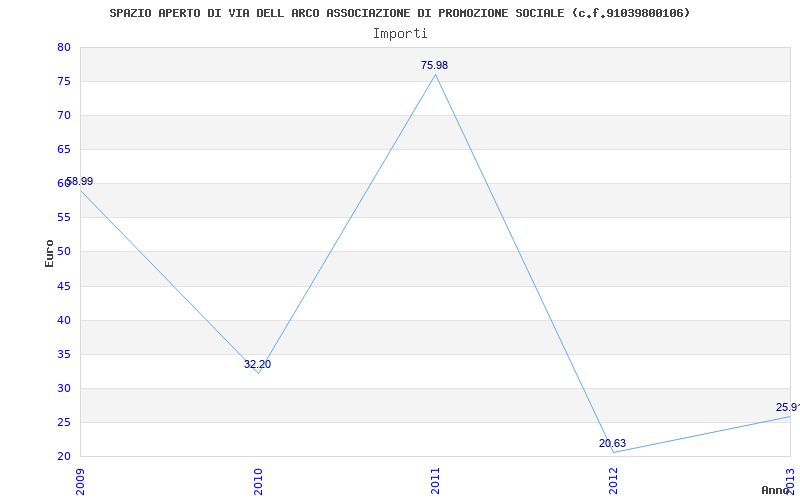Click the 'Anno' x-axis title
The image size is (800, 500).
775,490
